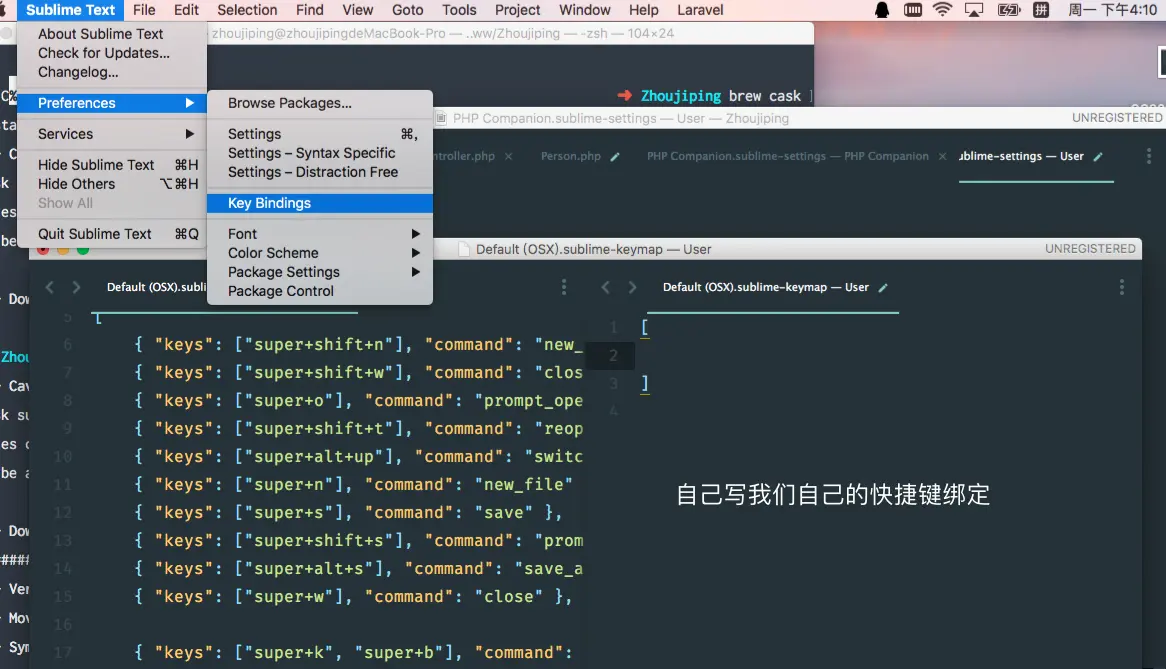The height and width of the screenshot is (669, 1166).
Task: Open the Help menu
Action: click(x=643, y=10)
